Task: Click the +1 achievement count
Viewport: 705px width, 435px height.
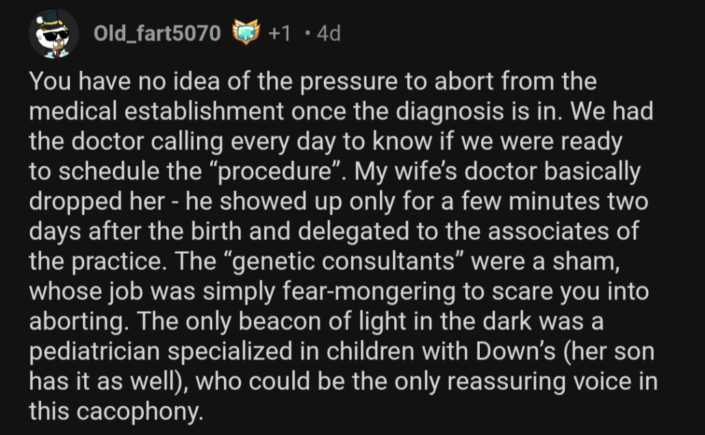Action: coord(280,33)
